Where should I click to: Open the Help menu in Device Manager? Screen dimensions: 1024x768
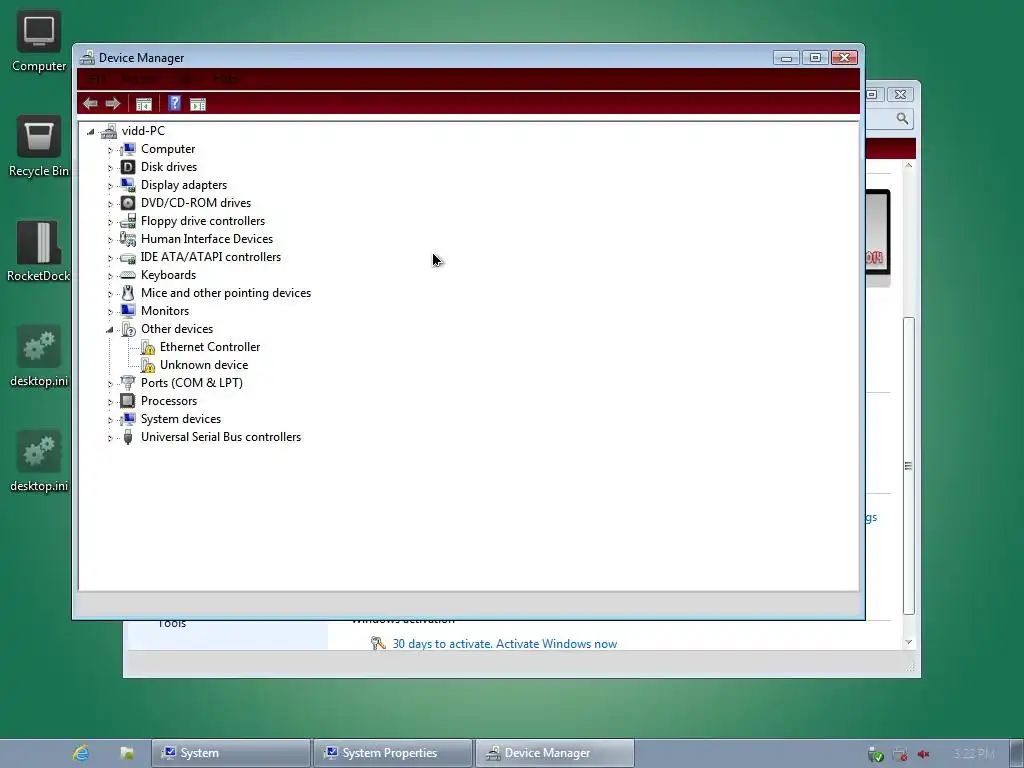click(x=226, y=80)
